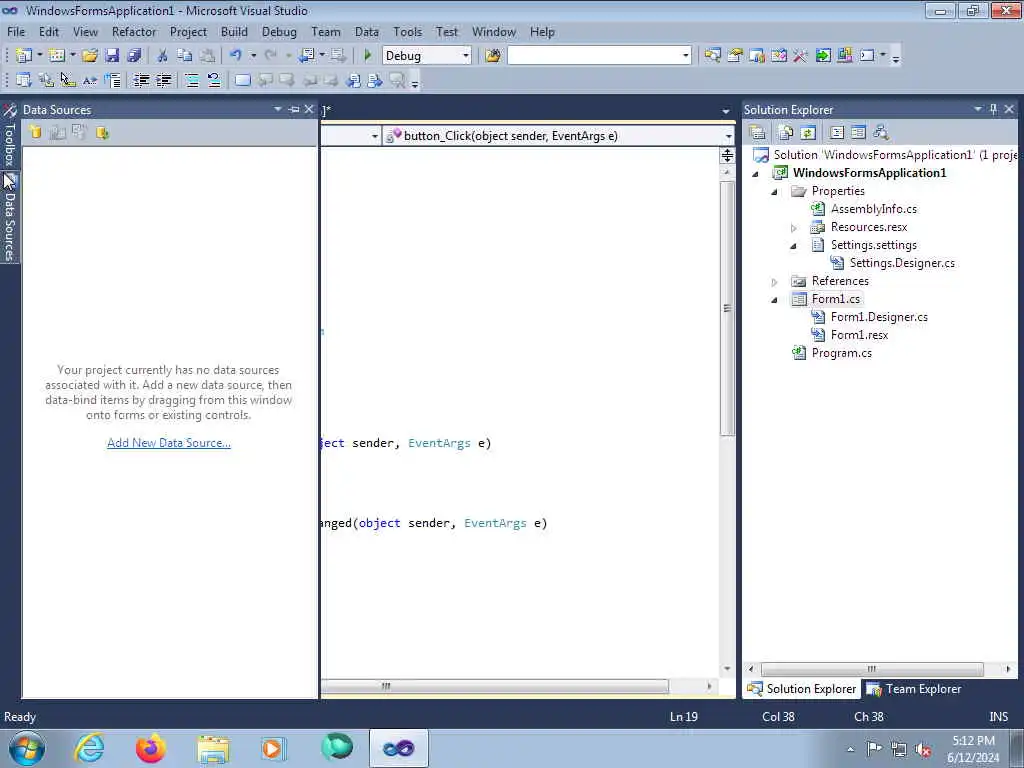Decrease line indent in text editor toolbar

point(142,80)
